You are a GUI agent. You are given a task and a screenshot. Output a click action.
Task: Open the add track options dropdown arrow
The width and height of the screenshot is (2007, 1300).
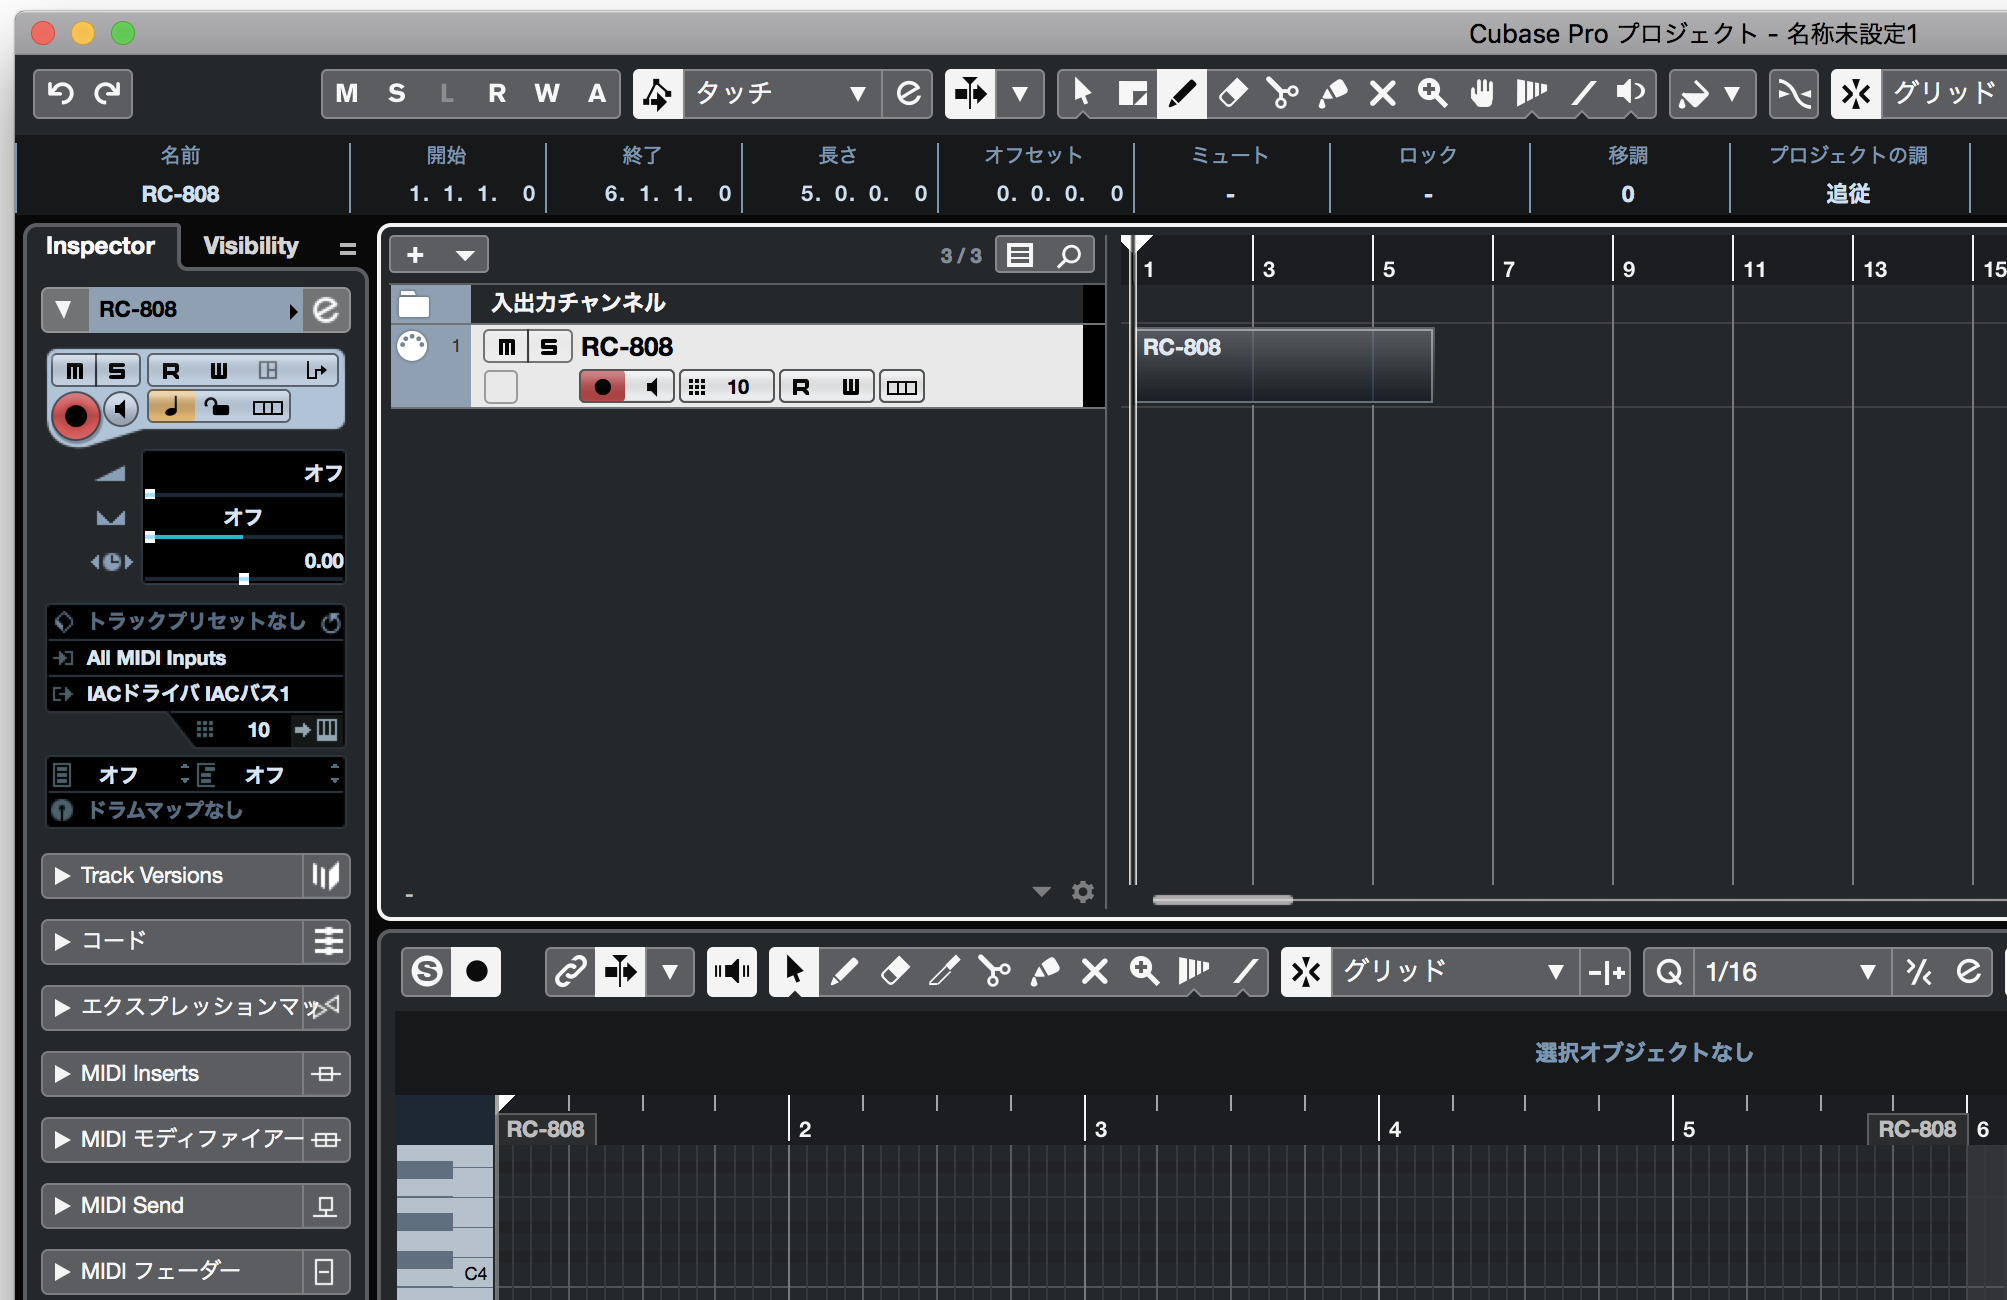tap(465, 255)
